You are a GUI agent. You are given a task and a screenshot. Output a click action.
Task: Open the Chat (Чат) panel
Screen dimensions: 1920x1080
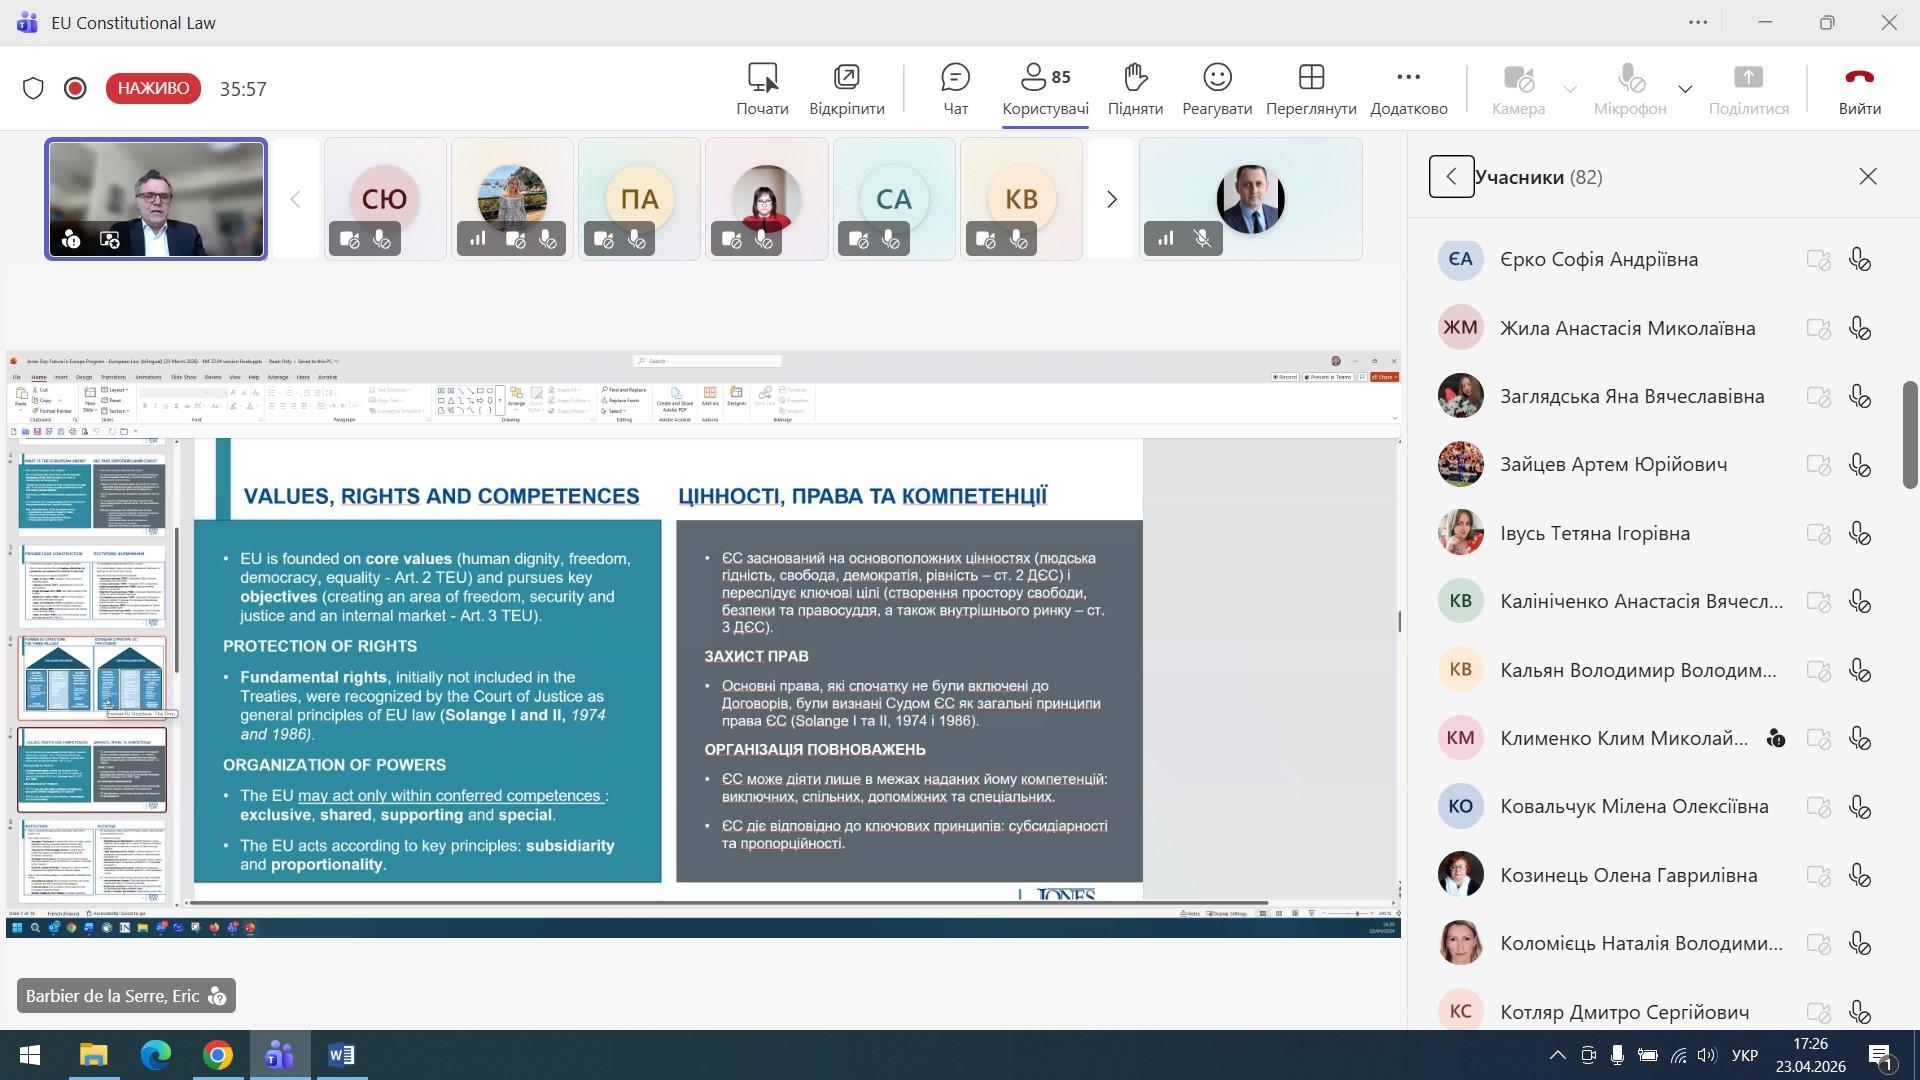click(955, 88)
